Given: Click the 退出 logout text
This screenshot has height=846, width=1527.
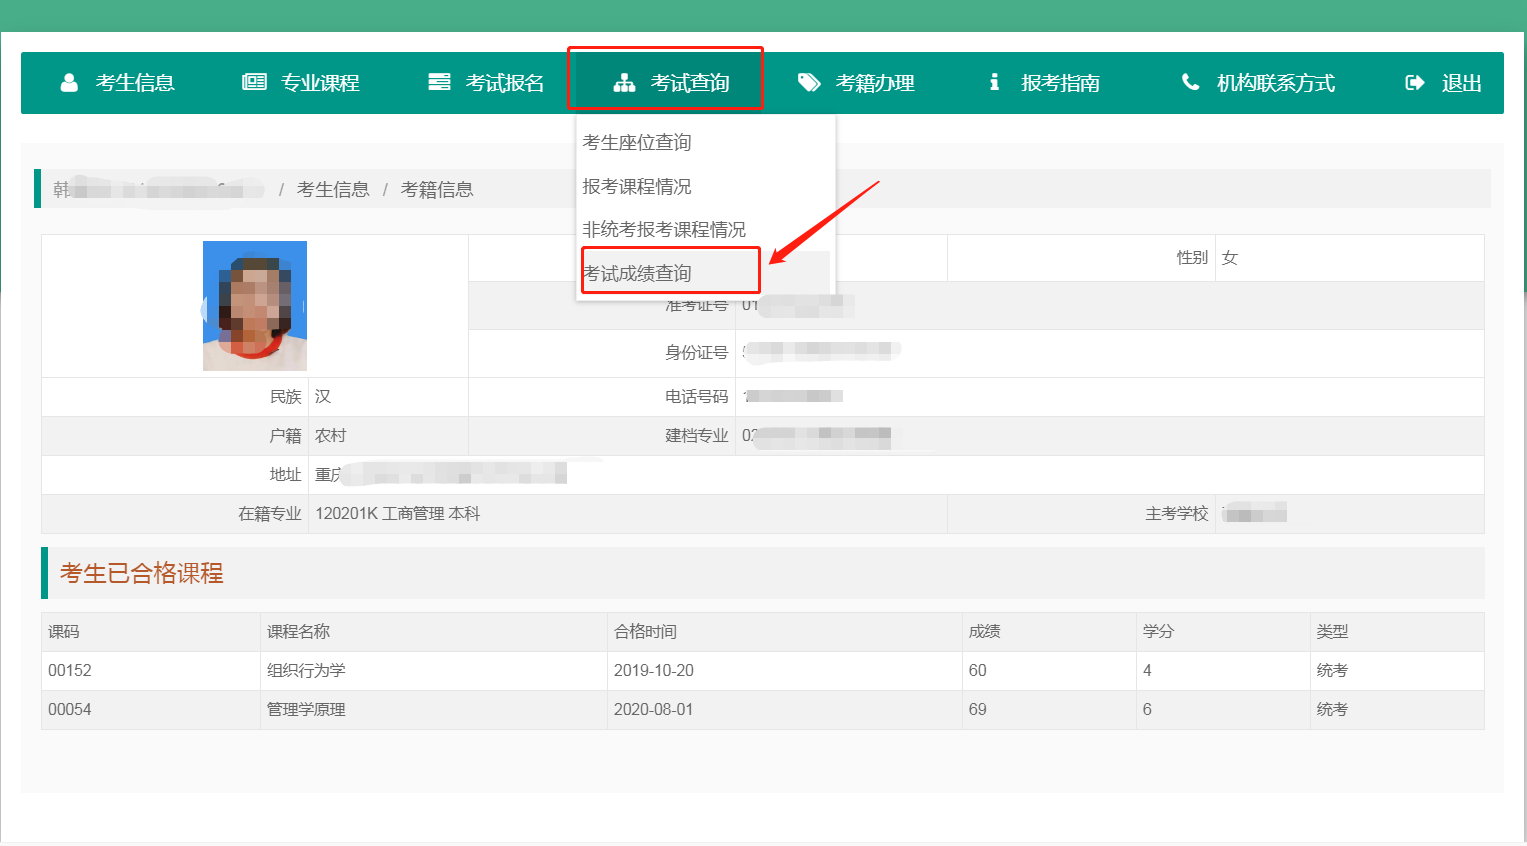Looking at the screenshot, I should 1461,83.
